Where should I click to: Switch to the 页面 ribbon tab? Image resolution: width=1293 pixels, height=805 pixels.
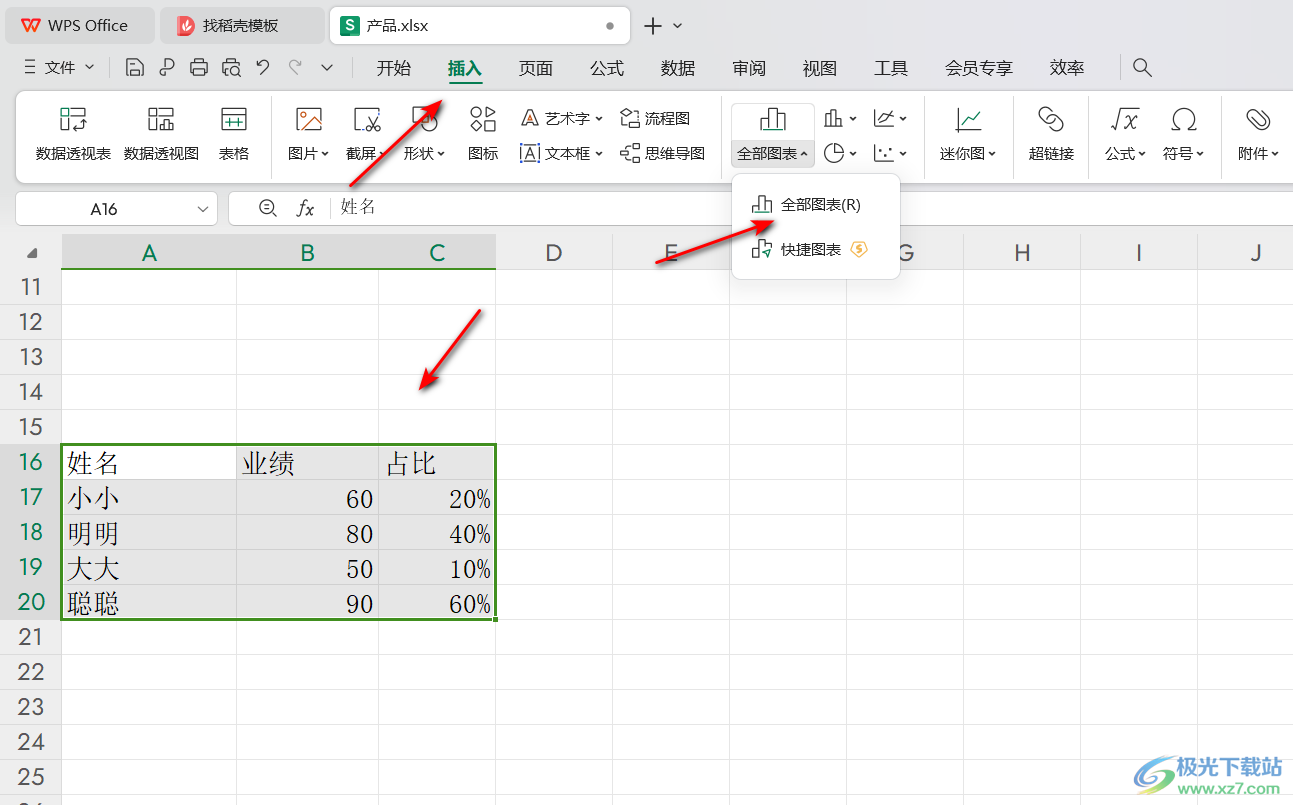tap(536, 68)
